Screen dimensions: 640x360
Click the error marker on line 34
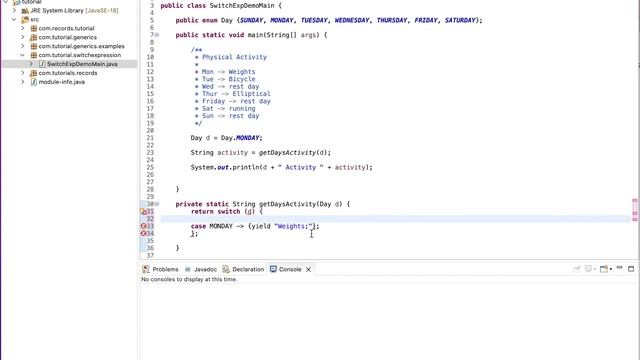coord(143,233)
